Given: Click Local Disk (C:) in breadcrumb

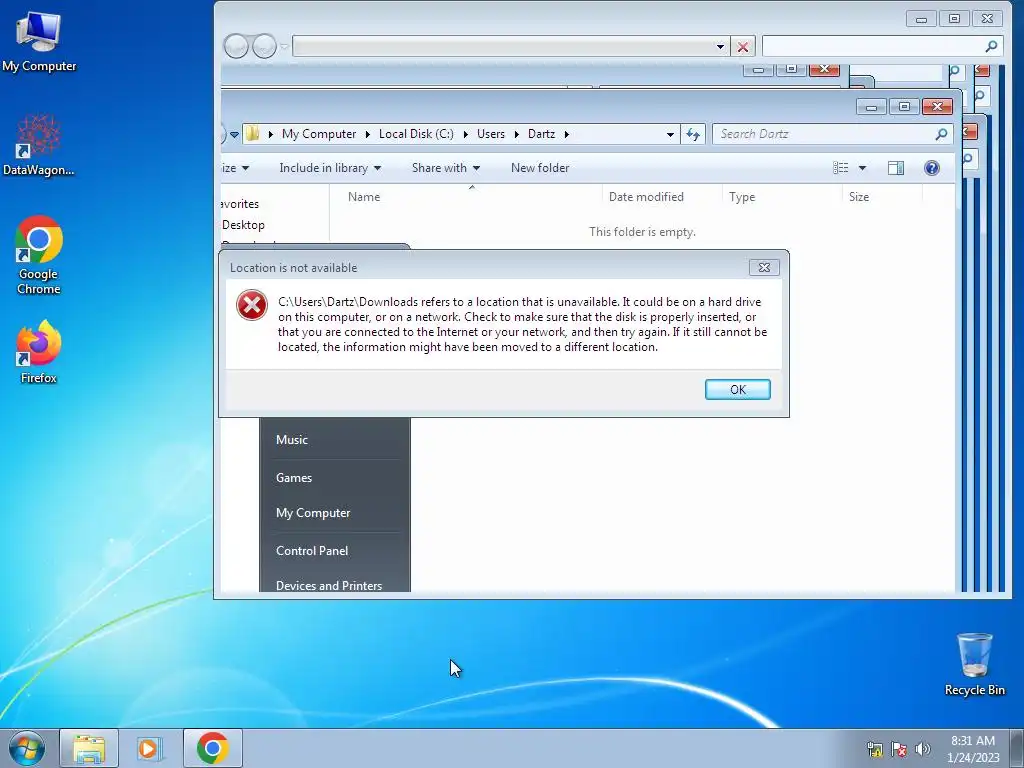Looking at the screenshot, I should pyautogui.click(x=416, y=134).
